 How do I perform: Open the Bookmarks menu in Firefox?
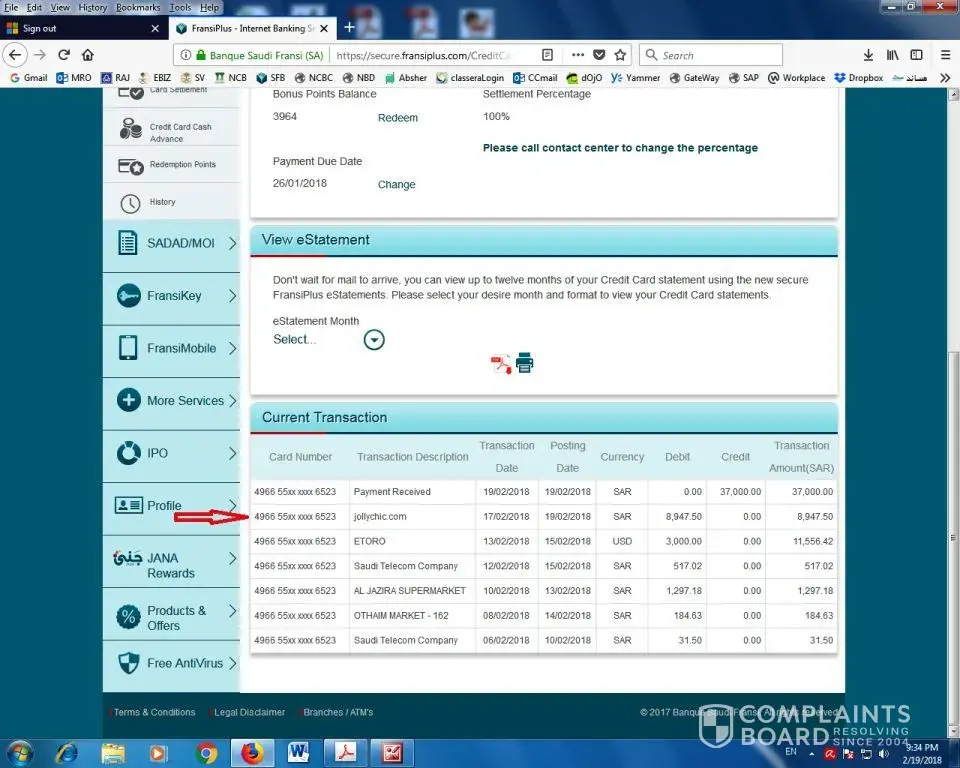tap(136, 7)
